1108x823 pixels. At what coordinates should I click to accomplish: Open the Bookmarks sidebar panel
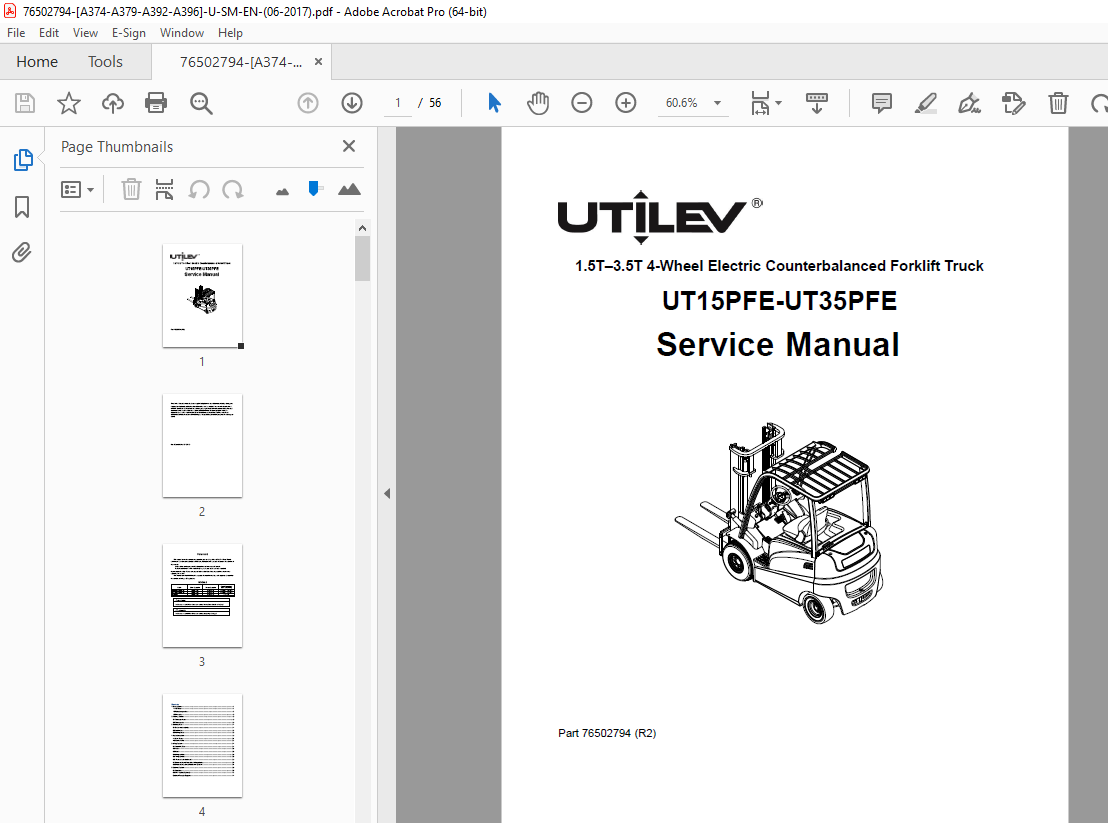[x=22, y=207]
